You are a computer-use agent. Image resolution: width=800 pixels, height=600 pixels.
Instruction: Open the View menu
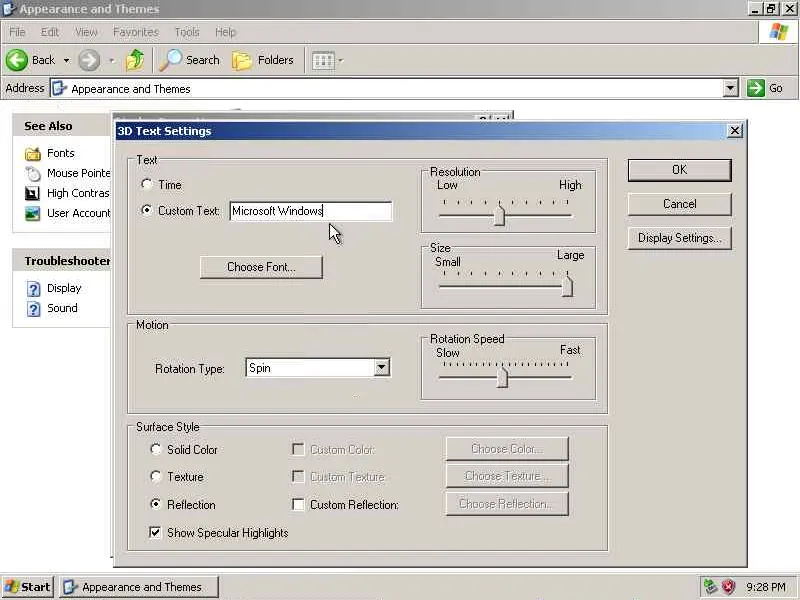pos(86,32)
